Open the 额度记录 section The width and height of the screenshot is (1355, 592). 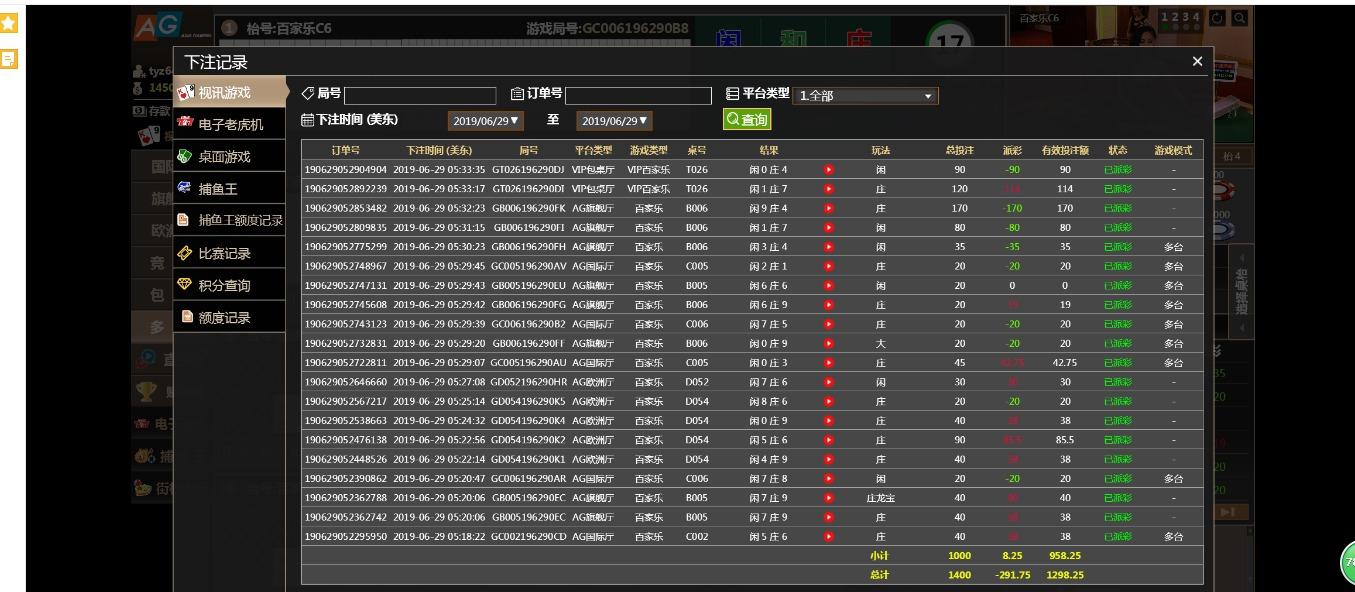pos(224,318)
